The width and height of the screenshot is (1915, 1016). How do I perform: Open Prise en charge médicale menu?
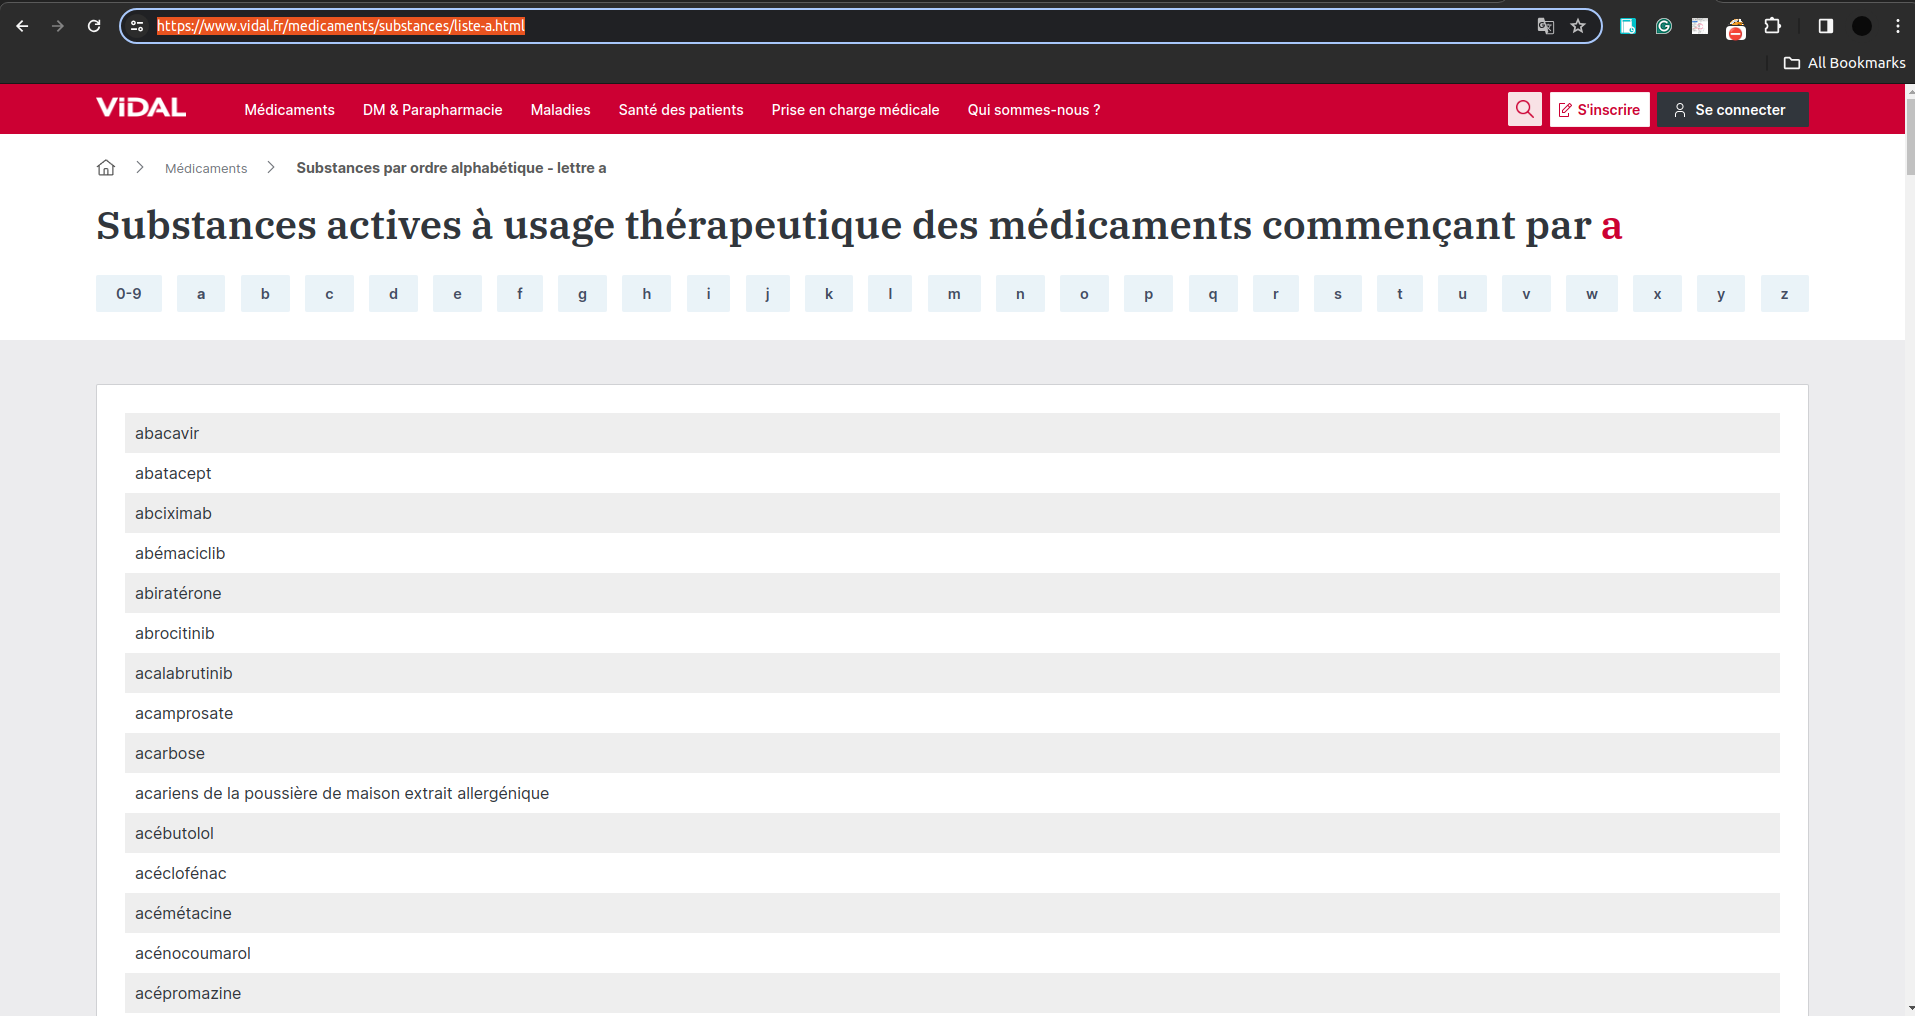click(x=855, y=110)
